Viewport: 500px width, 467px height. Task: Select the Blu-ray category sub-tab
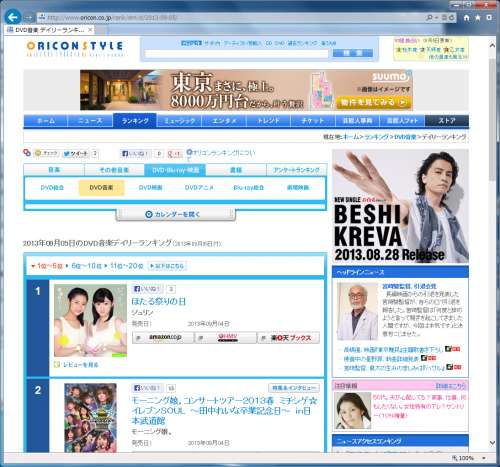(x=248, y=188)
